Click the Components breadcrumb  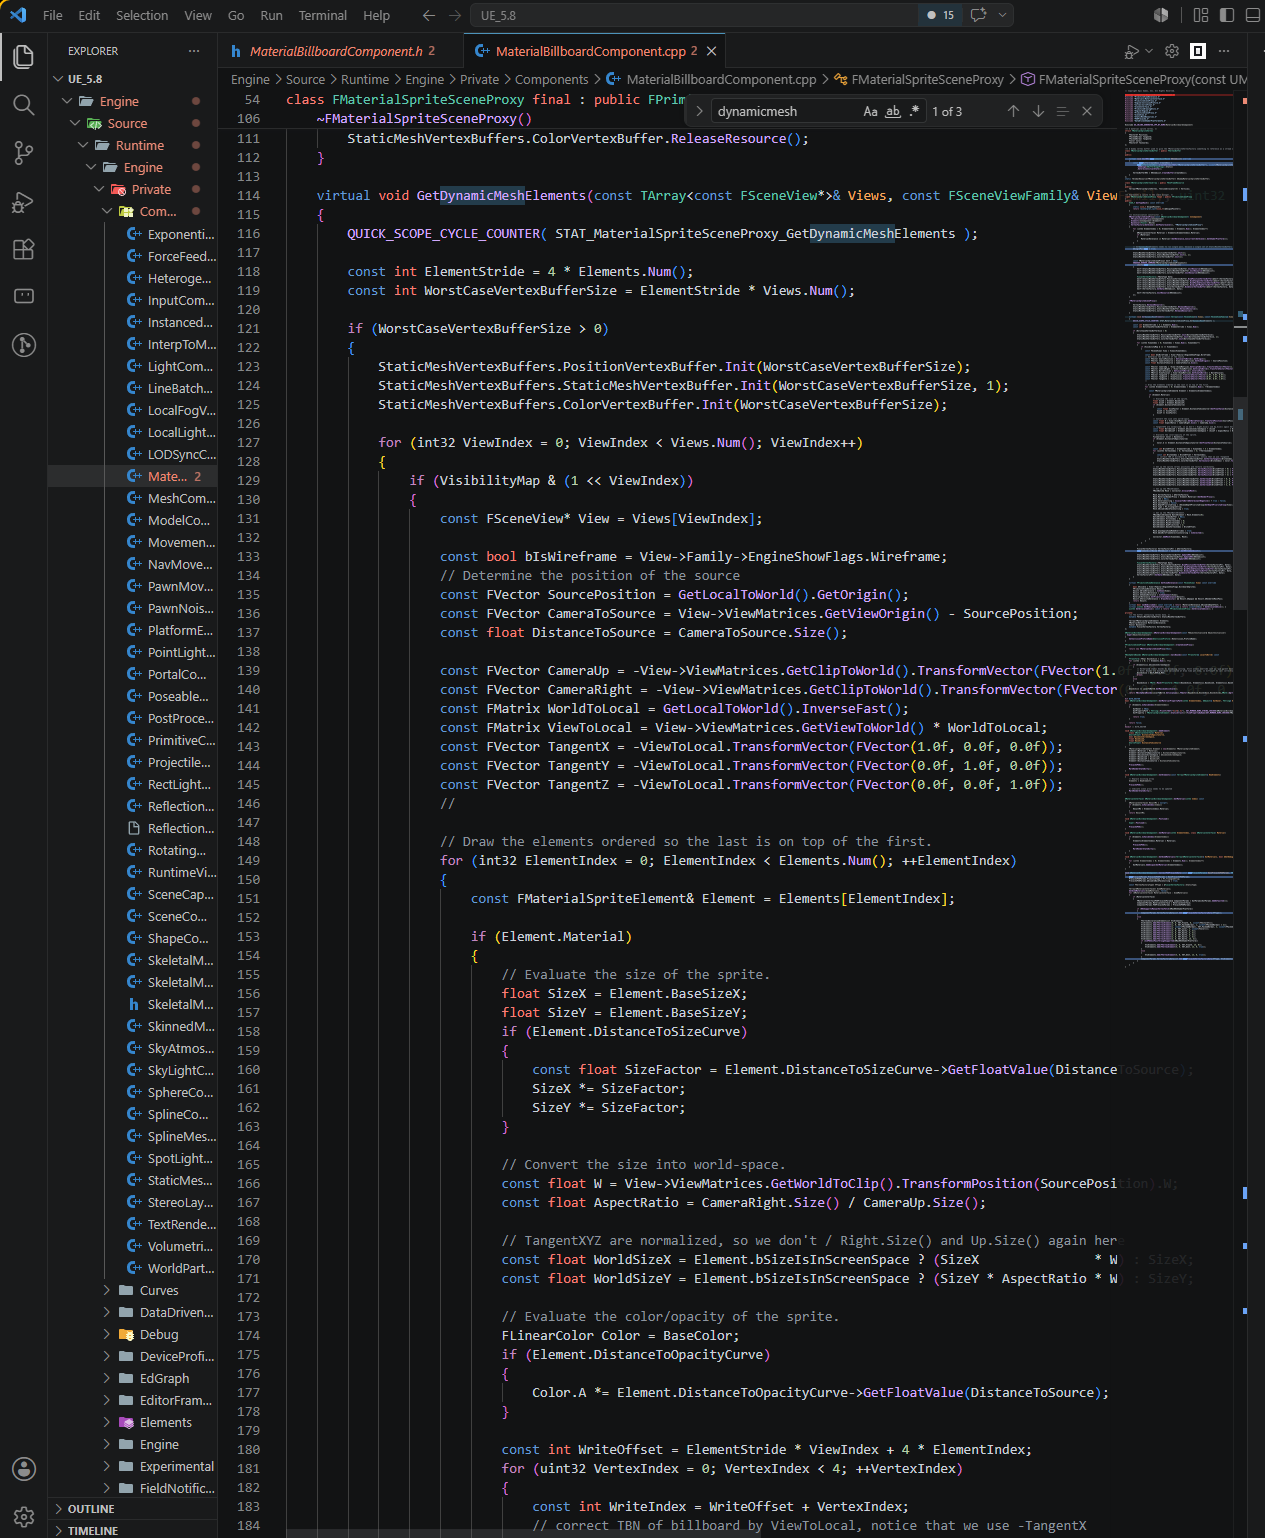[x=551, y=79]
